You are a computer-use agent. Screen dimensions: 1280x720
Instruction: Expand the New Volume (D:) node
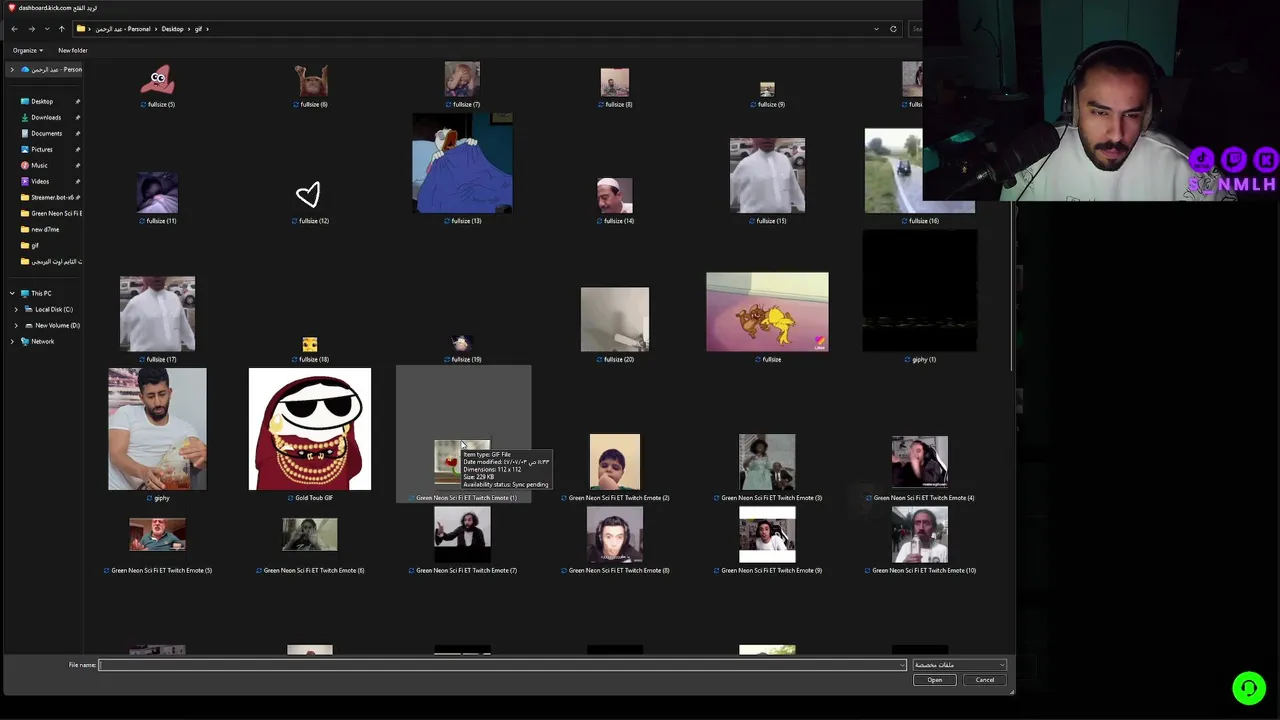tap(16, 325)
